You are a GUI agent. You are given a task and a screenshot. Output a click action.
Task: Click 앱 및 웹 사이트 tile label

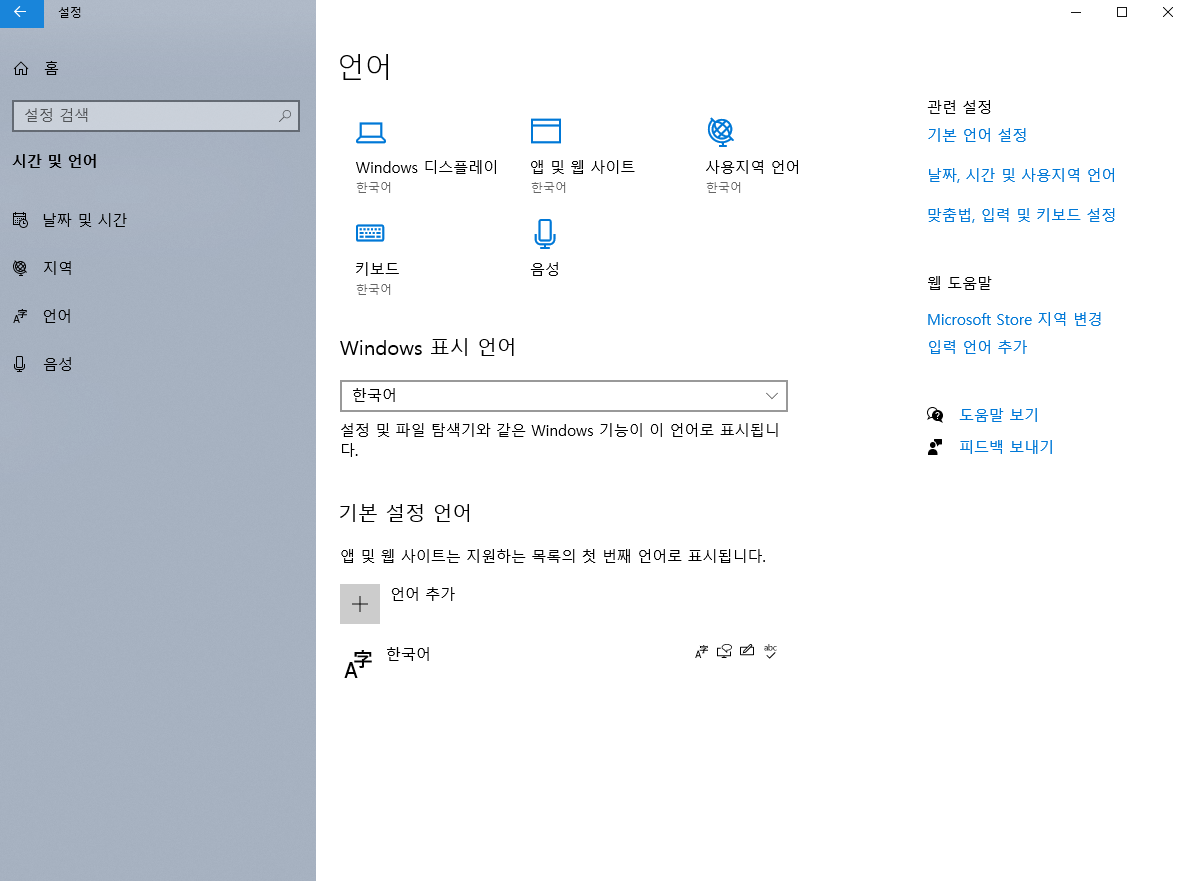pos(582,167)
